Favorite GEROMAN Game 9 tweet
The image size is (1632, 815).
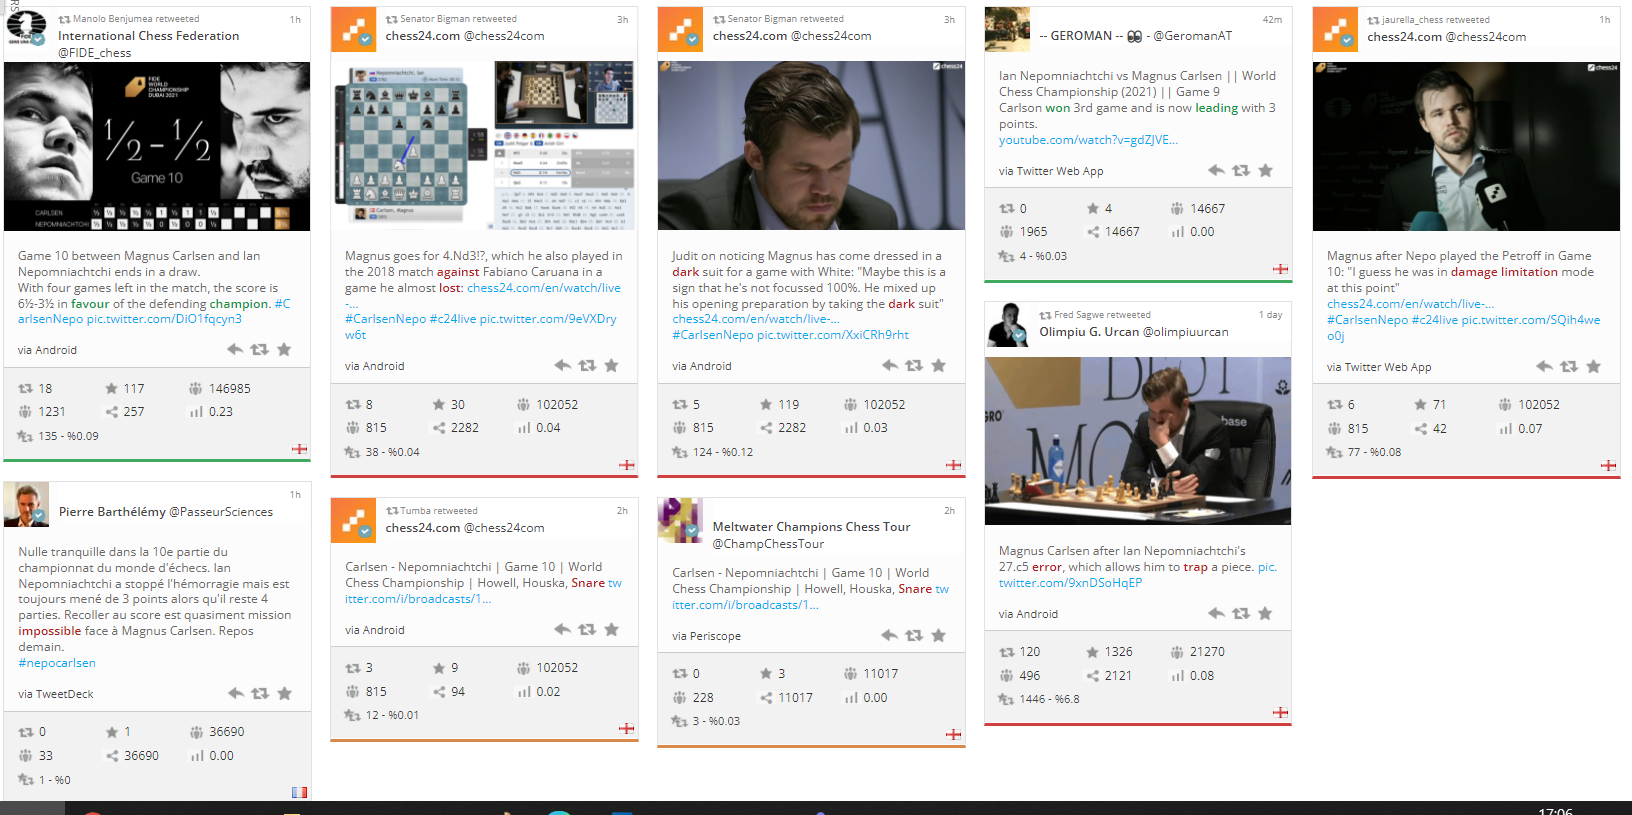tap(1265, 170)
